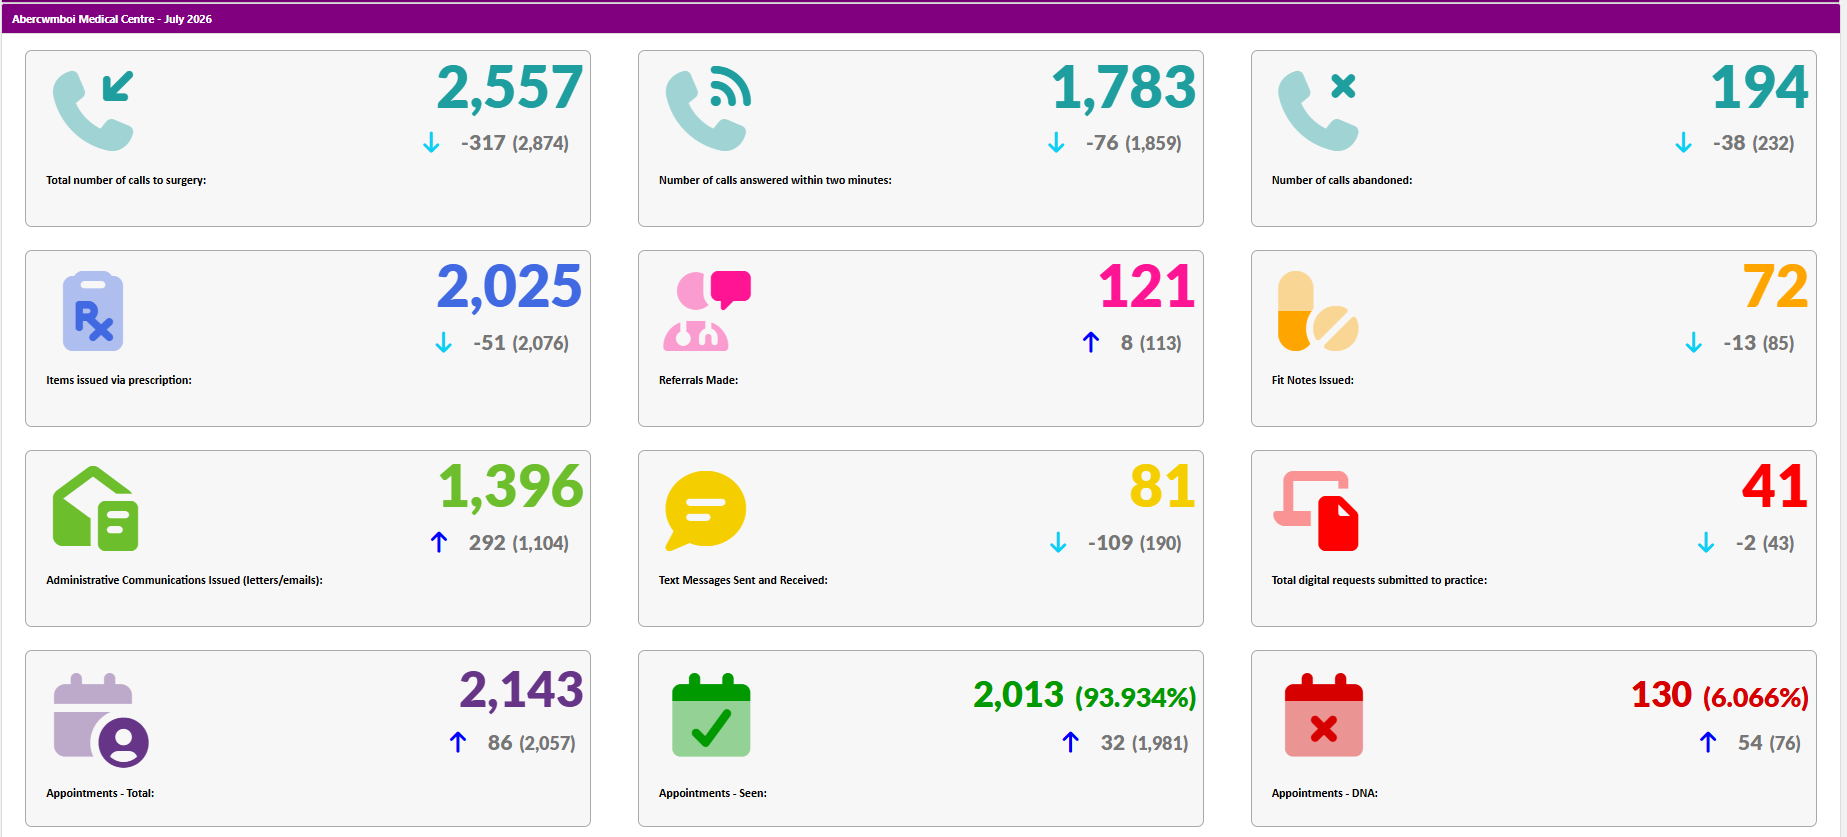Select the 130 (6.066%) DNA value

pyautogui.click(x=1720, y=695)
